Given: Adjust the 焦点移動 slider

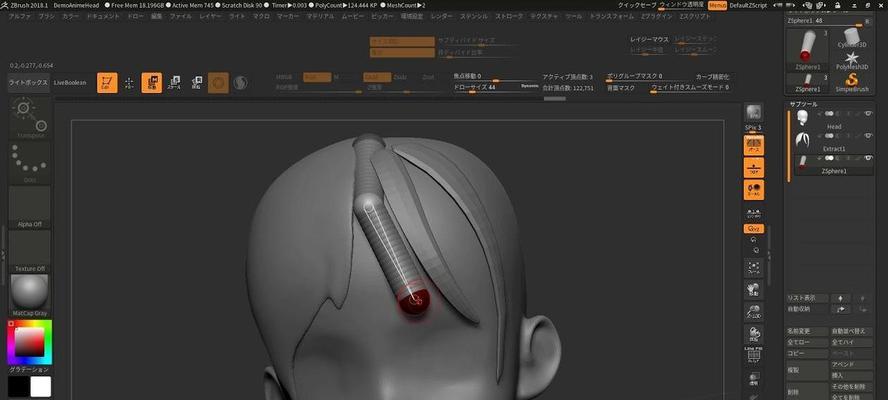Looking at the screenshot, I should [x=496, y=76].
